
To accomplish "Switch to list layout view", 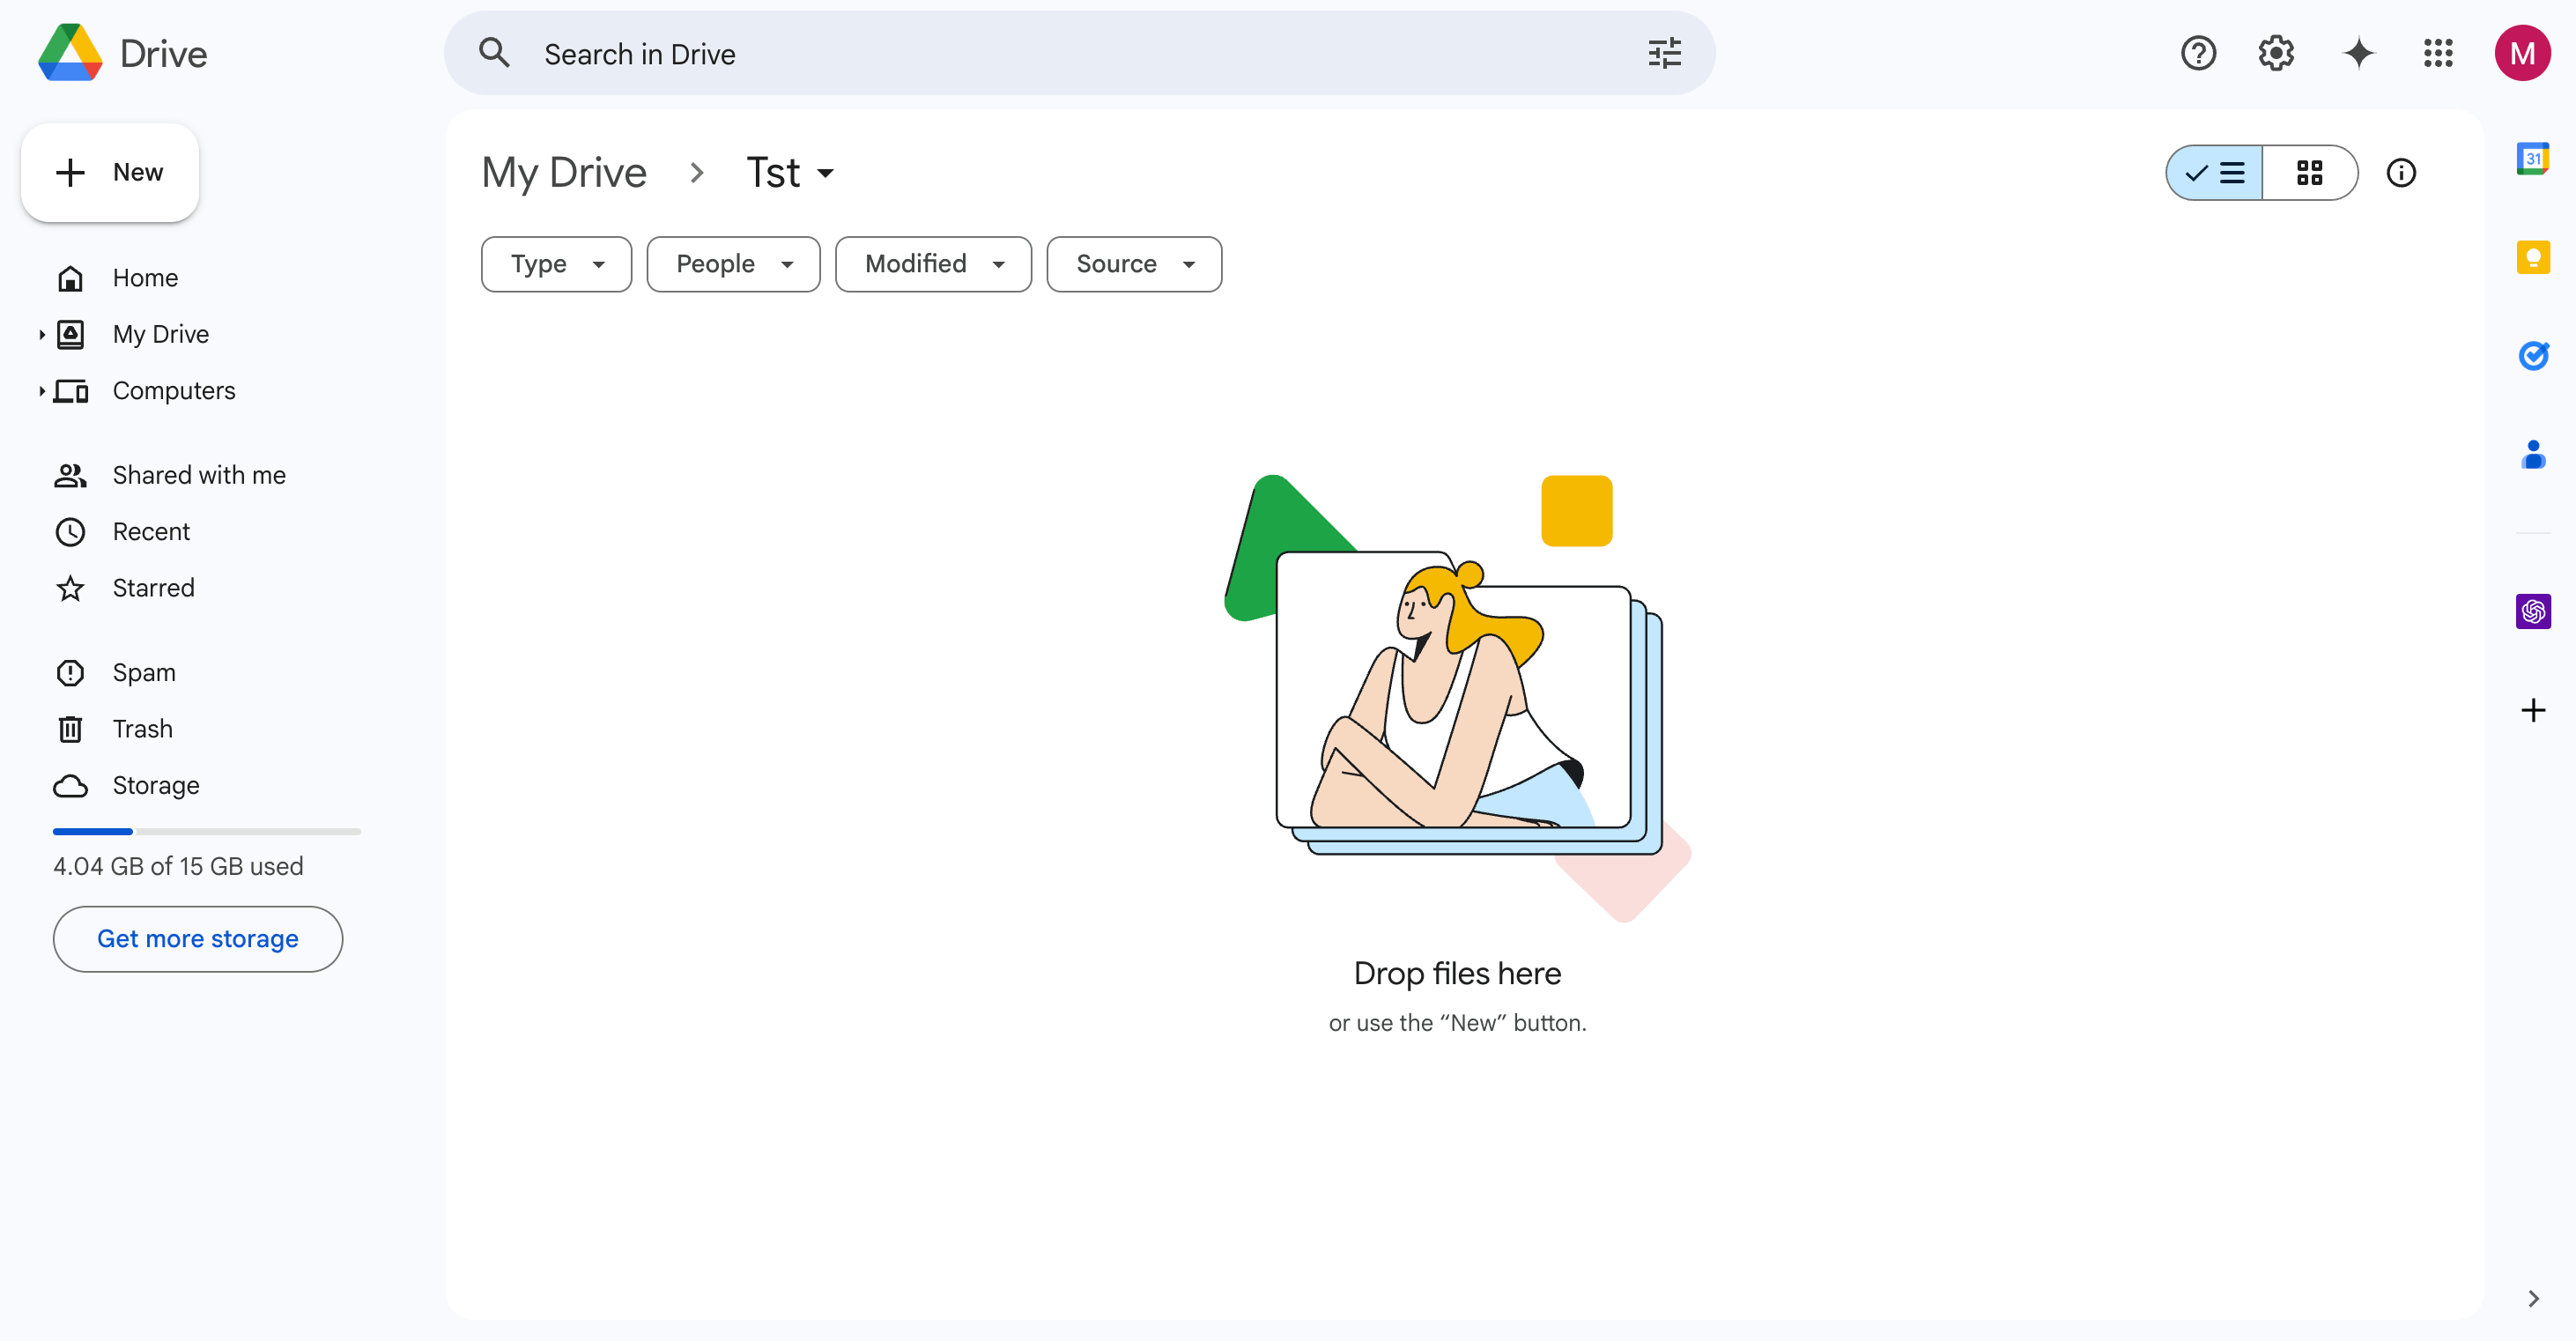I will point(2215,173).
